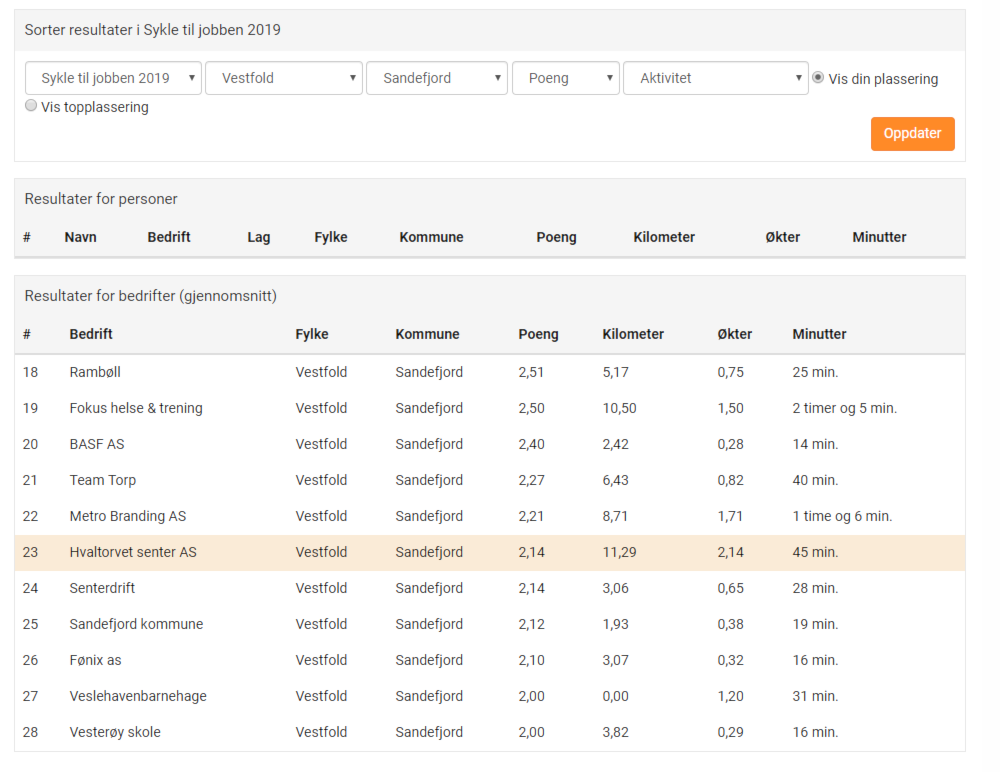Click Kommune header in companies table

coord(427,334)
